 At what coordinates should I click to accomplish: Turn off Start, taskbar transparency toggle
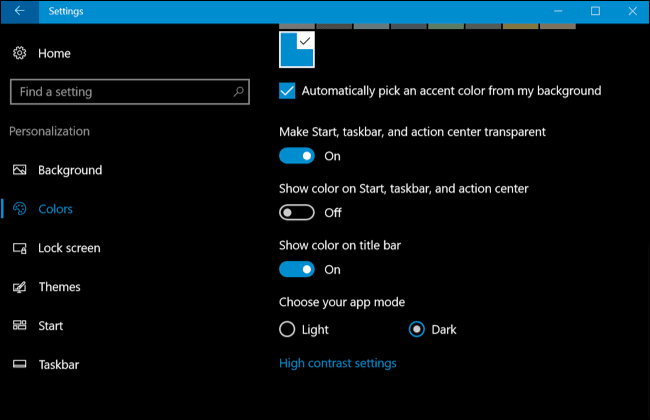[x=297, y=156]
